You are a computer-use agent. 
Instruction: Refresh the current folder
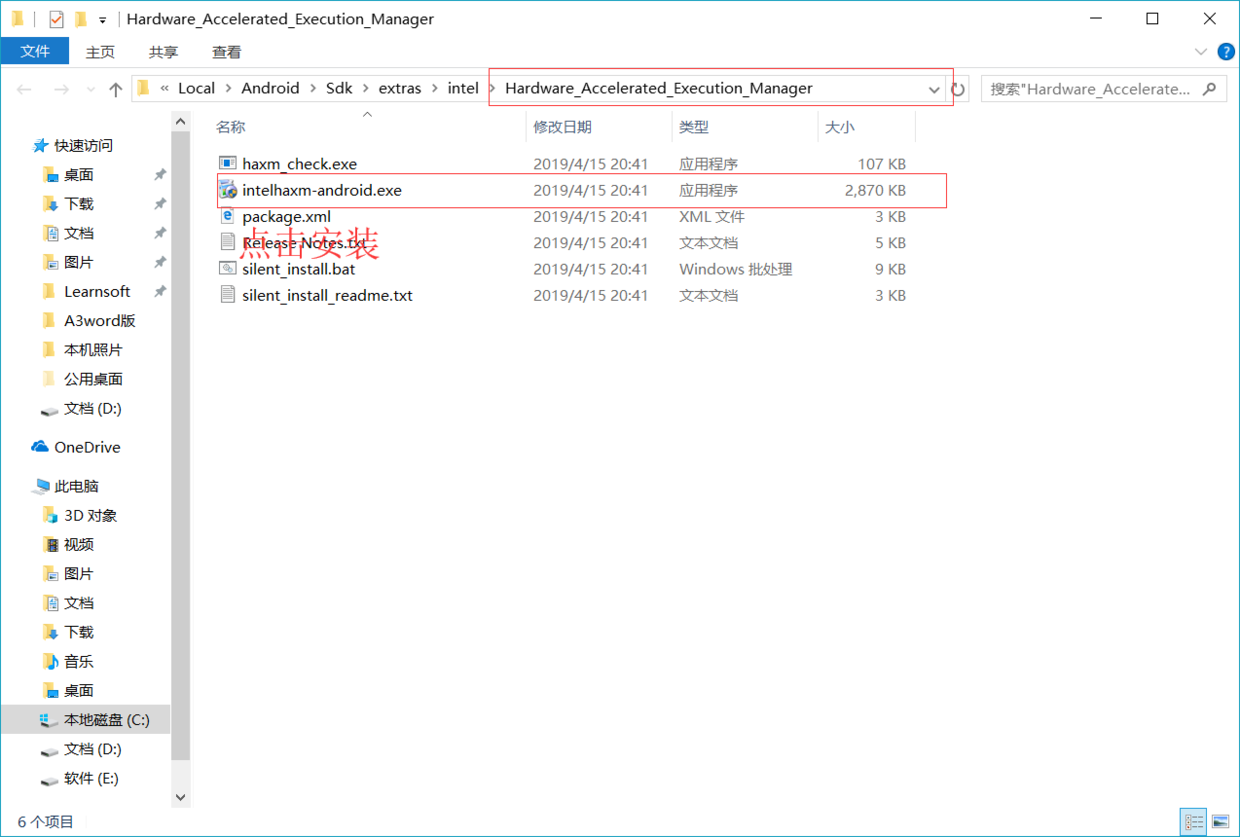(958, 89)
